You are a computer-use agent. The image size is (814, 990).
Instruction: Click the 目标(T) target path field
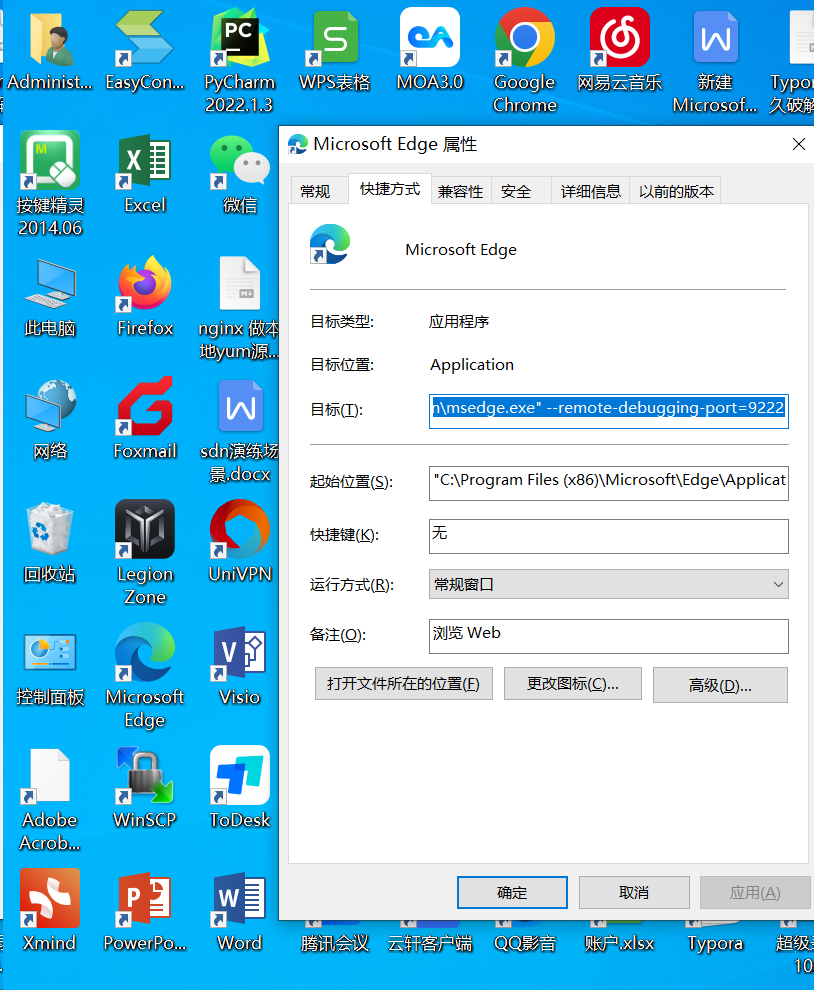[x=609, y=410]
